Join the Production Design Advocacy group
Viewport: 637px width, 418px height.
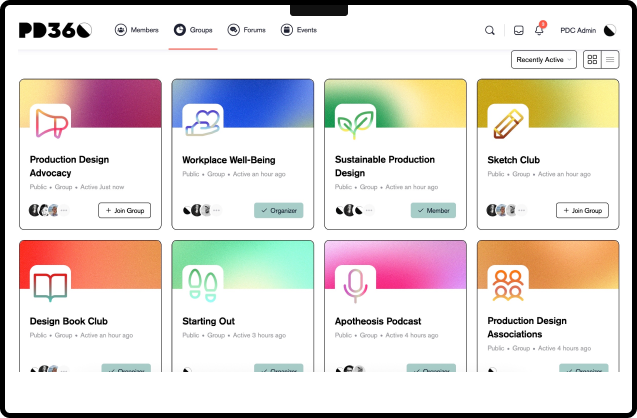pos(124,210)
